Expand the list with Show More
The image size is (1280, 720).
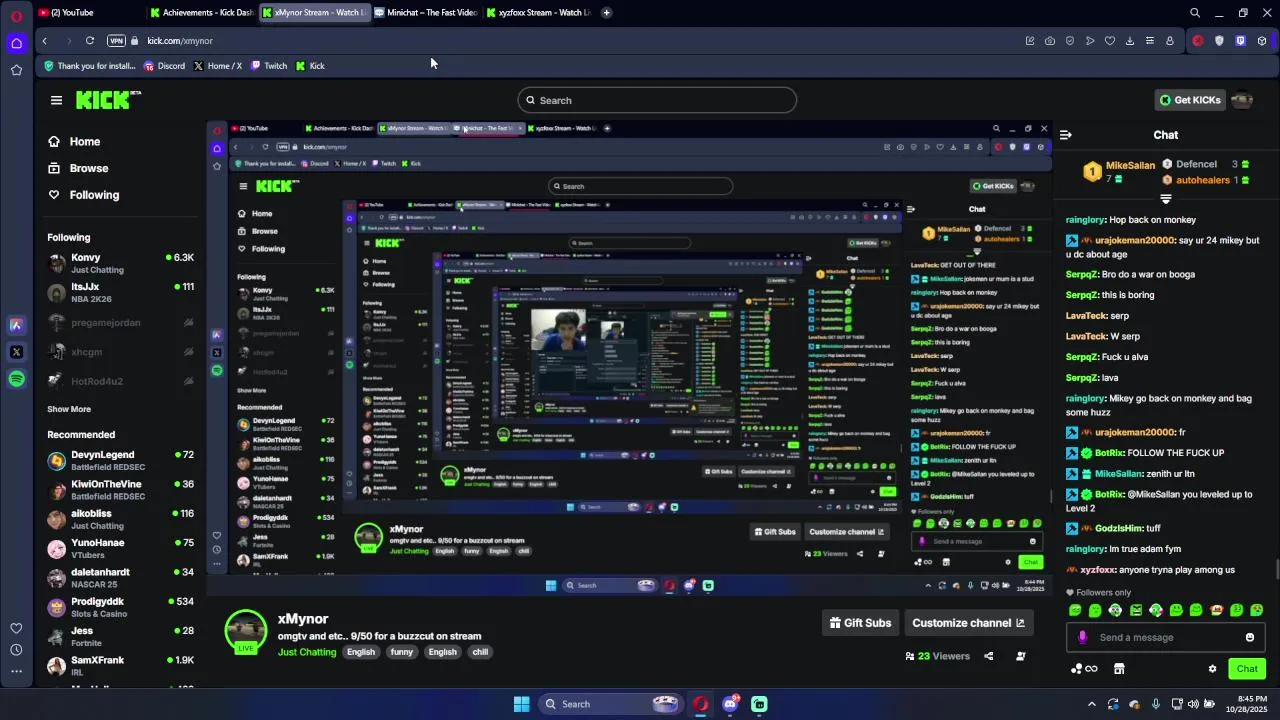pyautogui.click(x=69, y=409)
